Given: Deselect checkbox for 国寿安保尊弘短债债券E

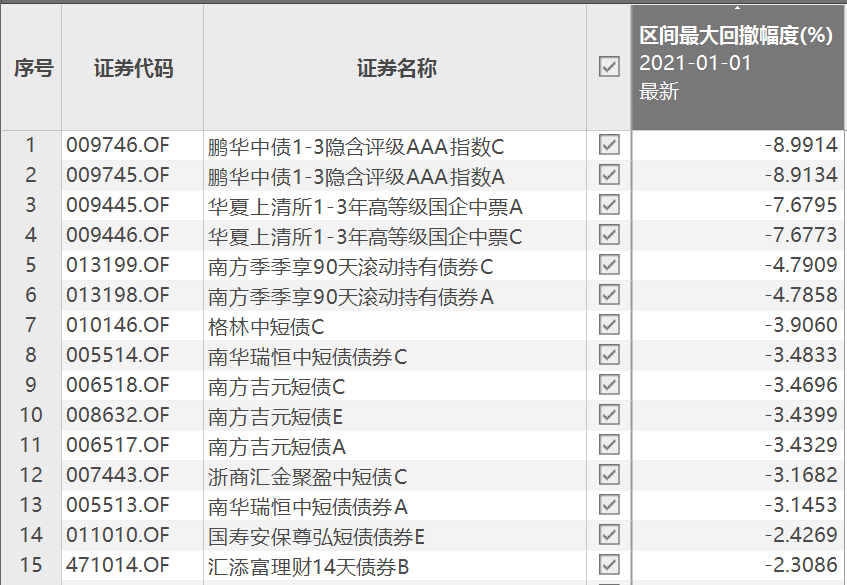Looking at the screenshot, I should click(610, 536).
